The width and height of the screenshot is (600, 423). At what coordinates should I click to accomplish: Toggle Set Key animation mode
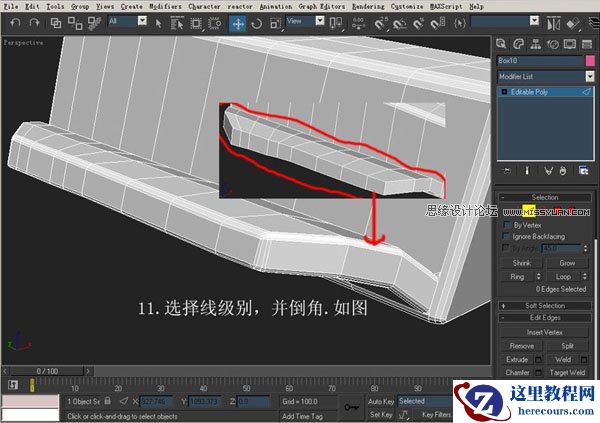381,414
